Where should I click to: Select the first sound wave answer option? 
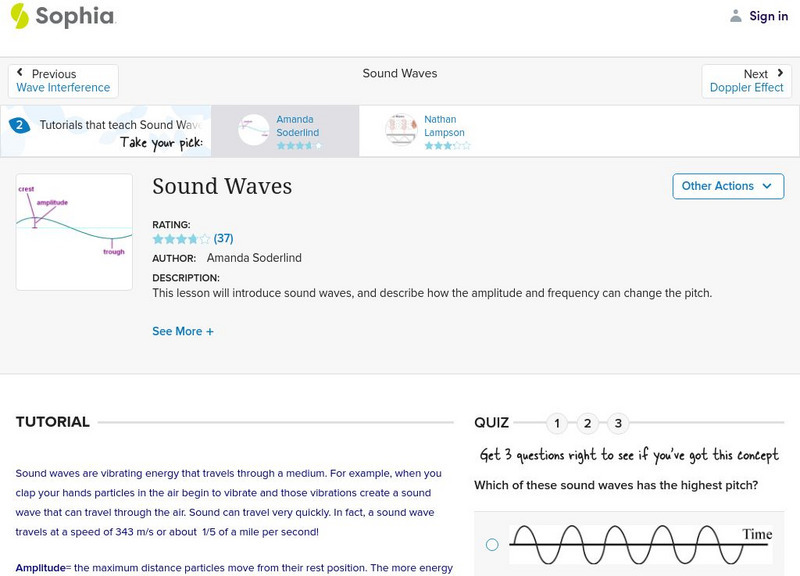click(492, 545)
